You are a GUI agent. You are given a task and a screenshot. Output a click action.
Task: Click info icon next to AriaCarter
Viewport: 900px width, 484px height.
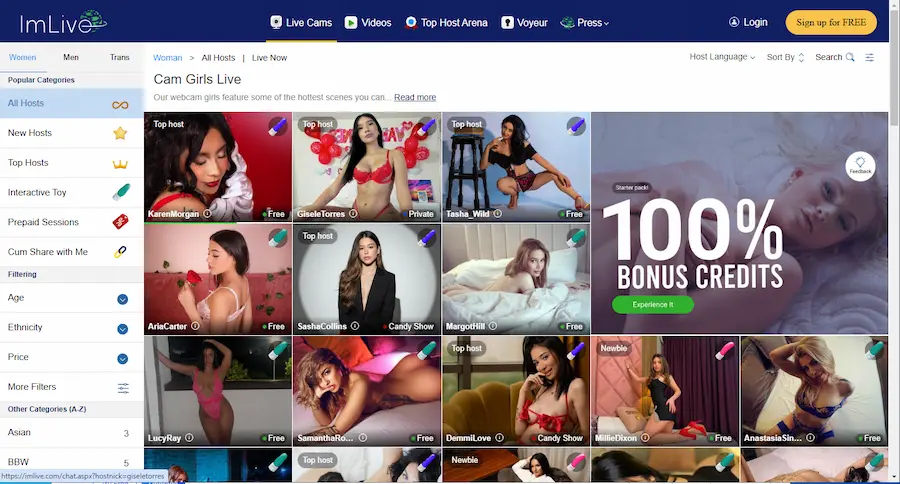click(195, 326)
